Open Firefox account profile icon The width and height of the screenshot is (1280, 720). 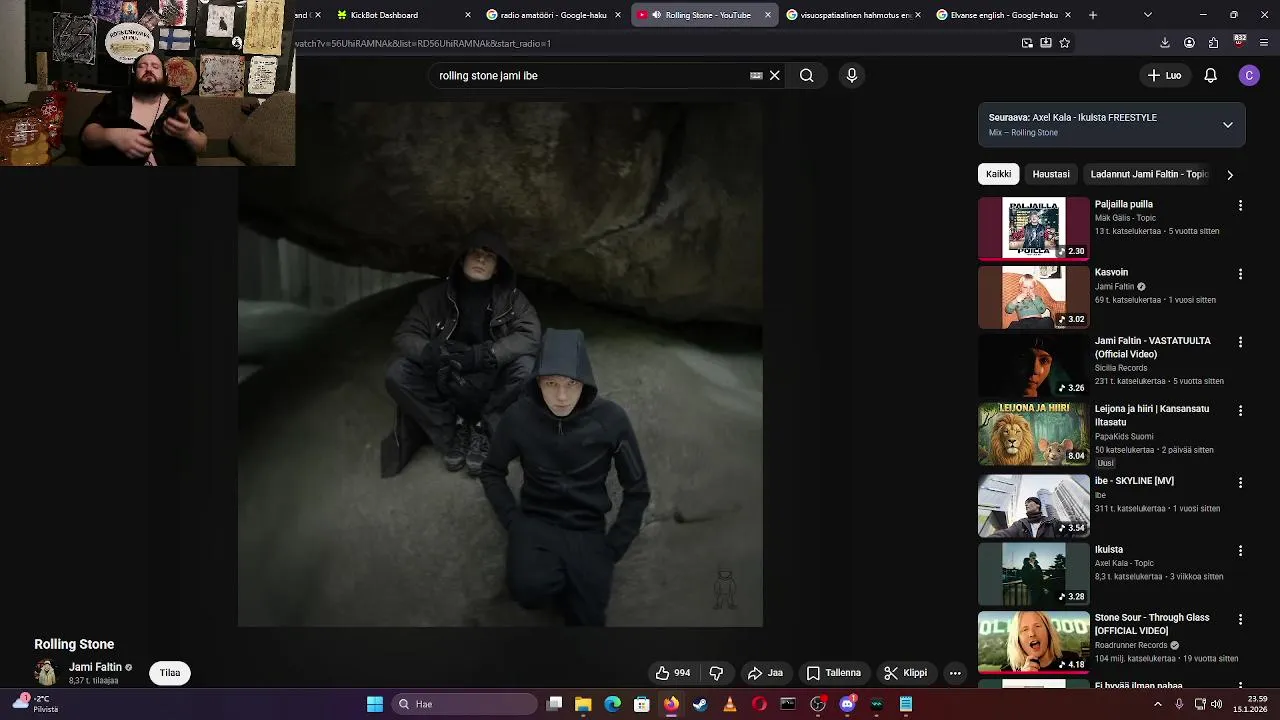(1189, 43)
